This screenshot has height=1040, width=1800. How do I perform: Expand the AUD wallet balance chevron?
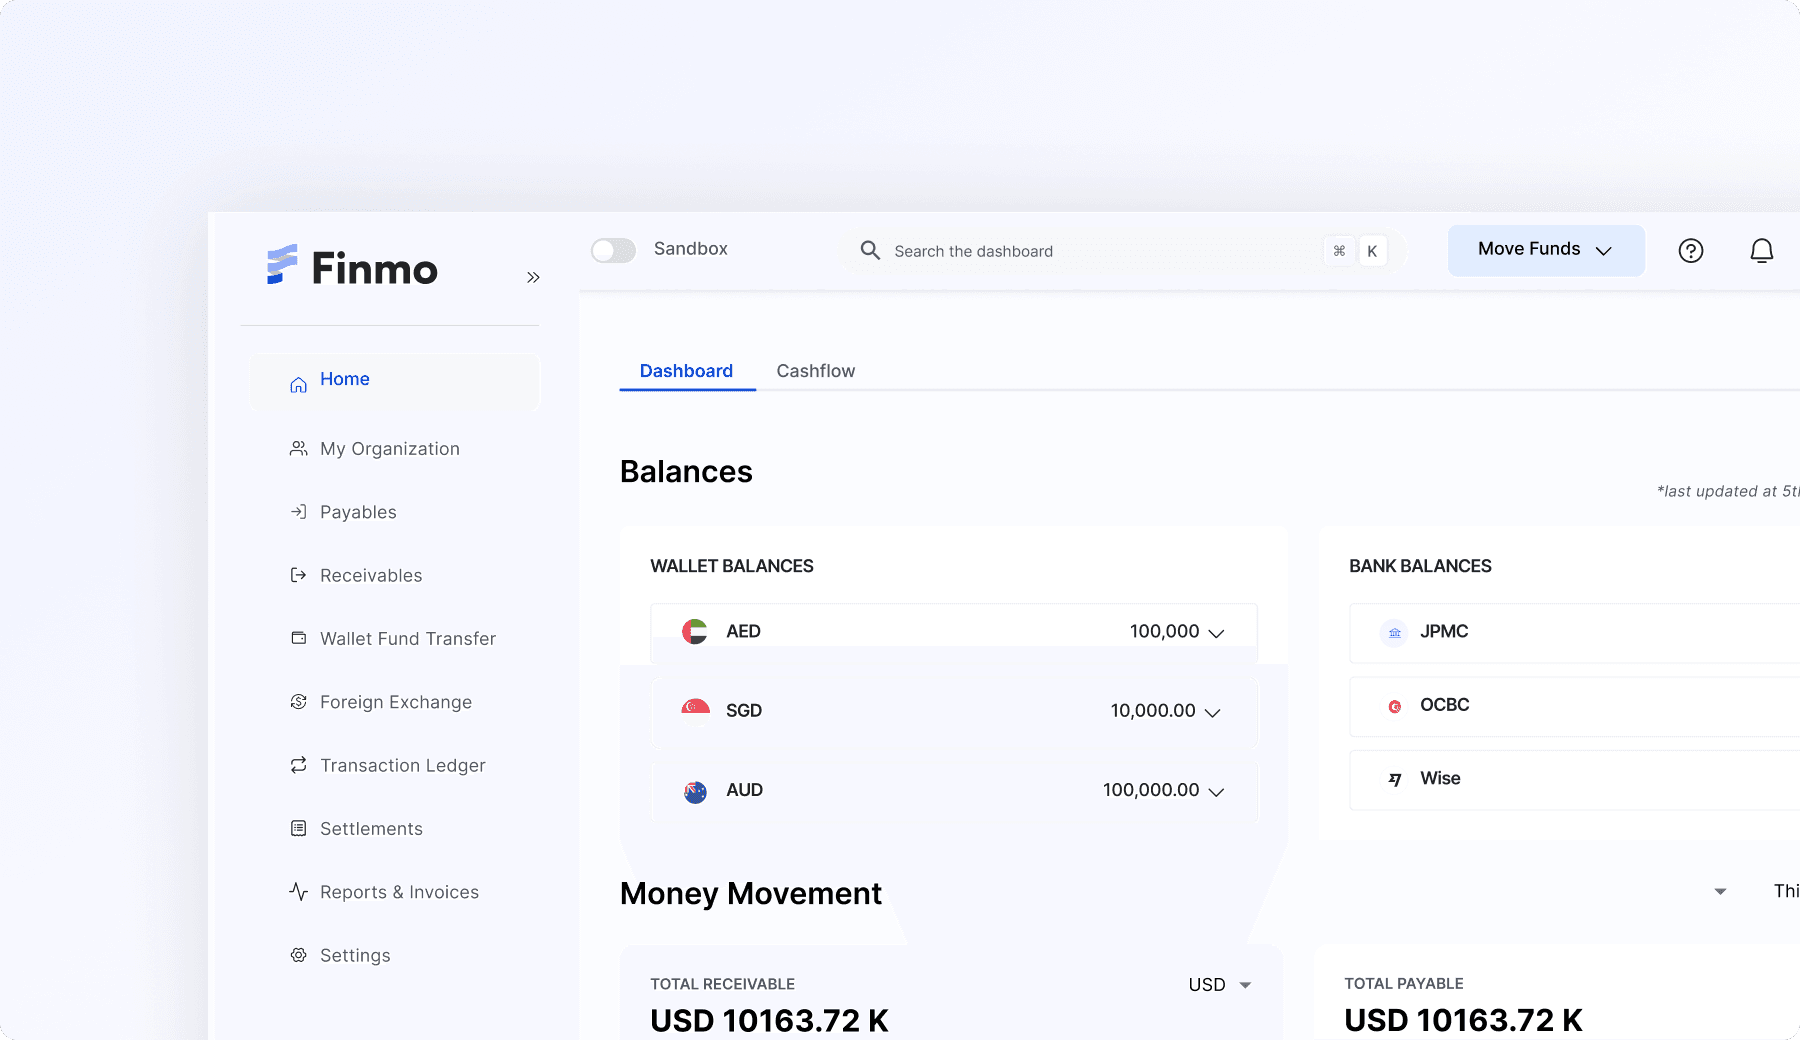pyautogui.click(x=1216, y=791)
